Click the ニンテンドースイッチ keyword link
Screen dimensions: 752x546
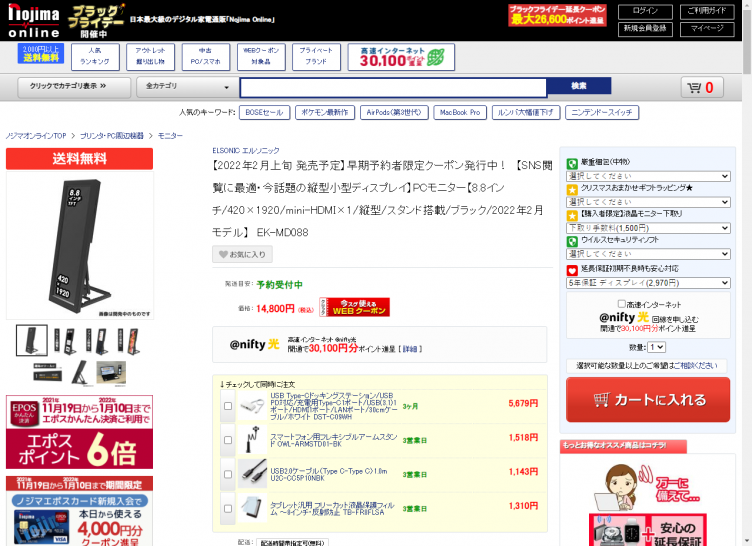(x=602, y=113)
